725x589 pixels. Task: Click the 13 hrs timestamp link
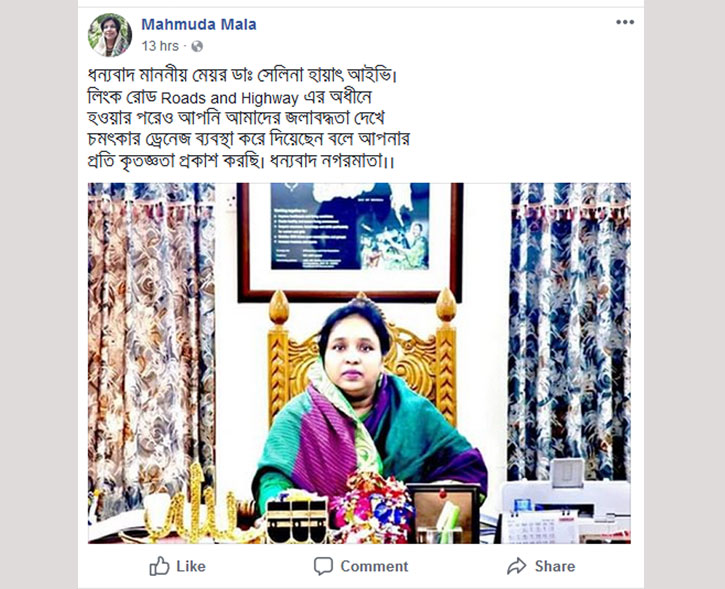point(160,46)
